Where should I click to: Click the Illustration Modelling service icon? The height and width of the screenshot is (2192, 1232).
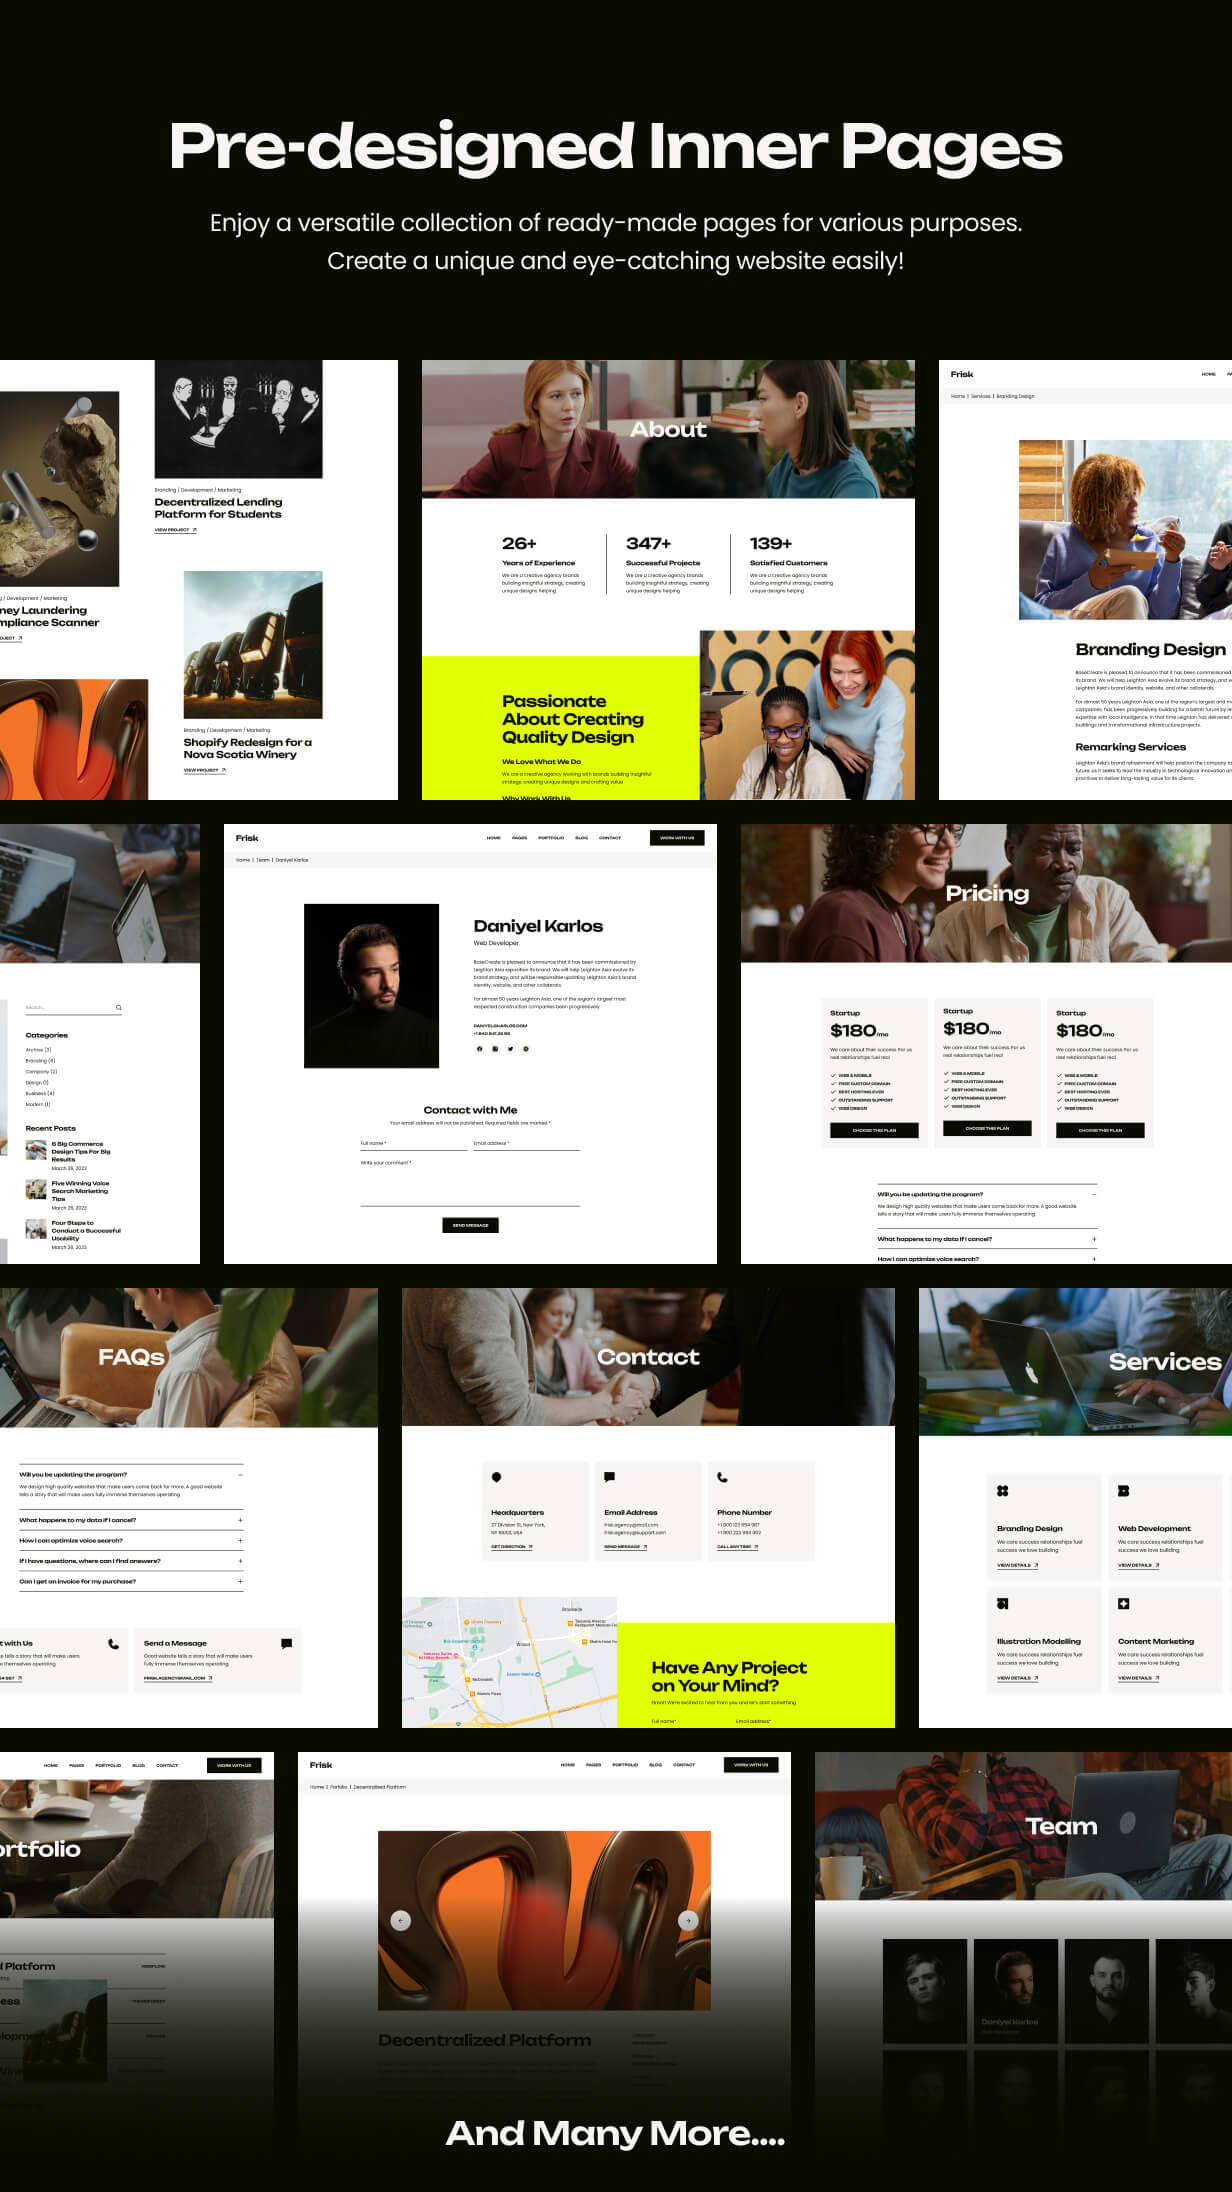1002,1604
